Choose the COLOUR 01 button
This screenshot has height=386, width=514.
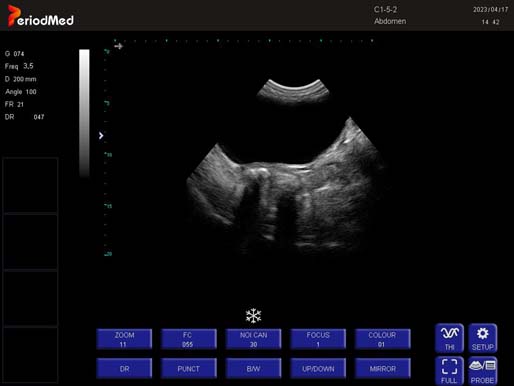pyautogui.click(x=382, y=339)
